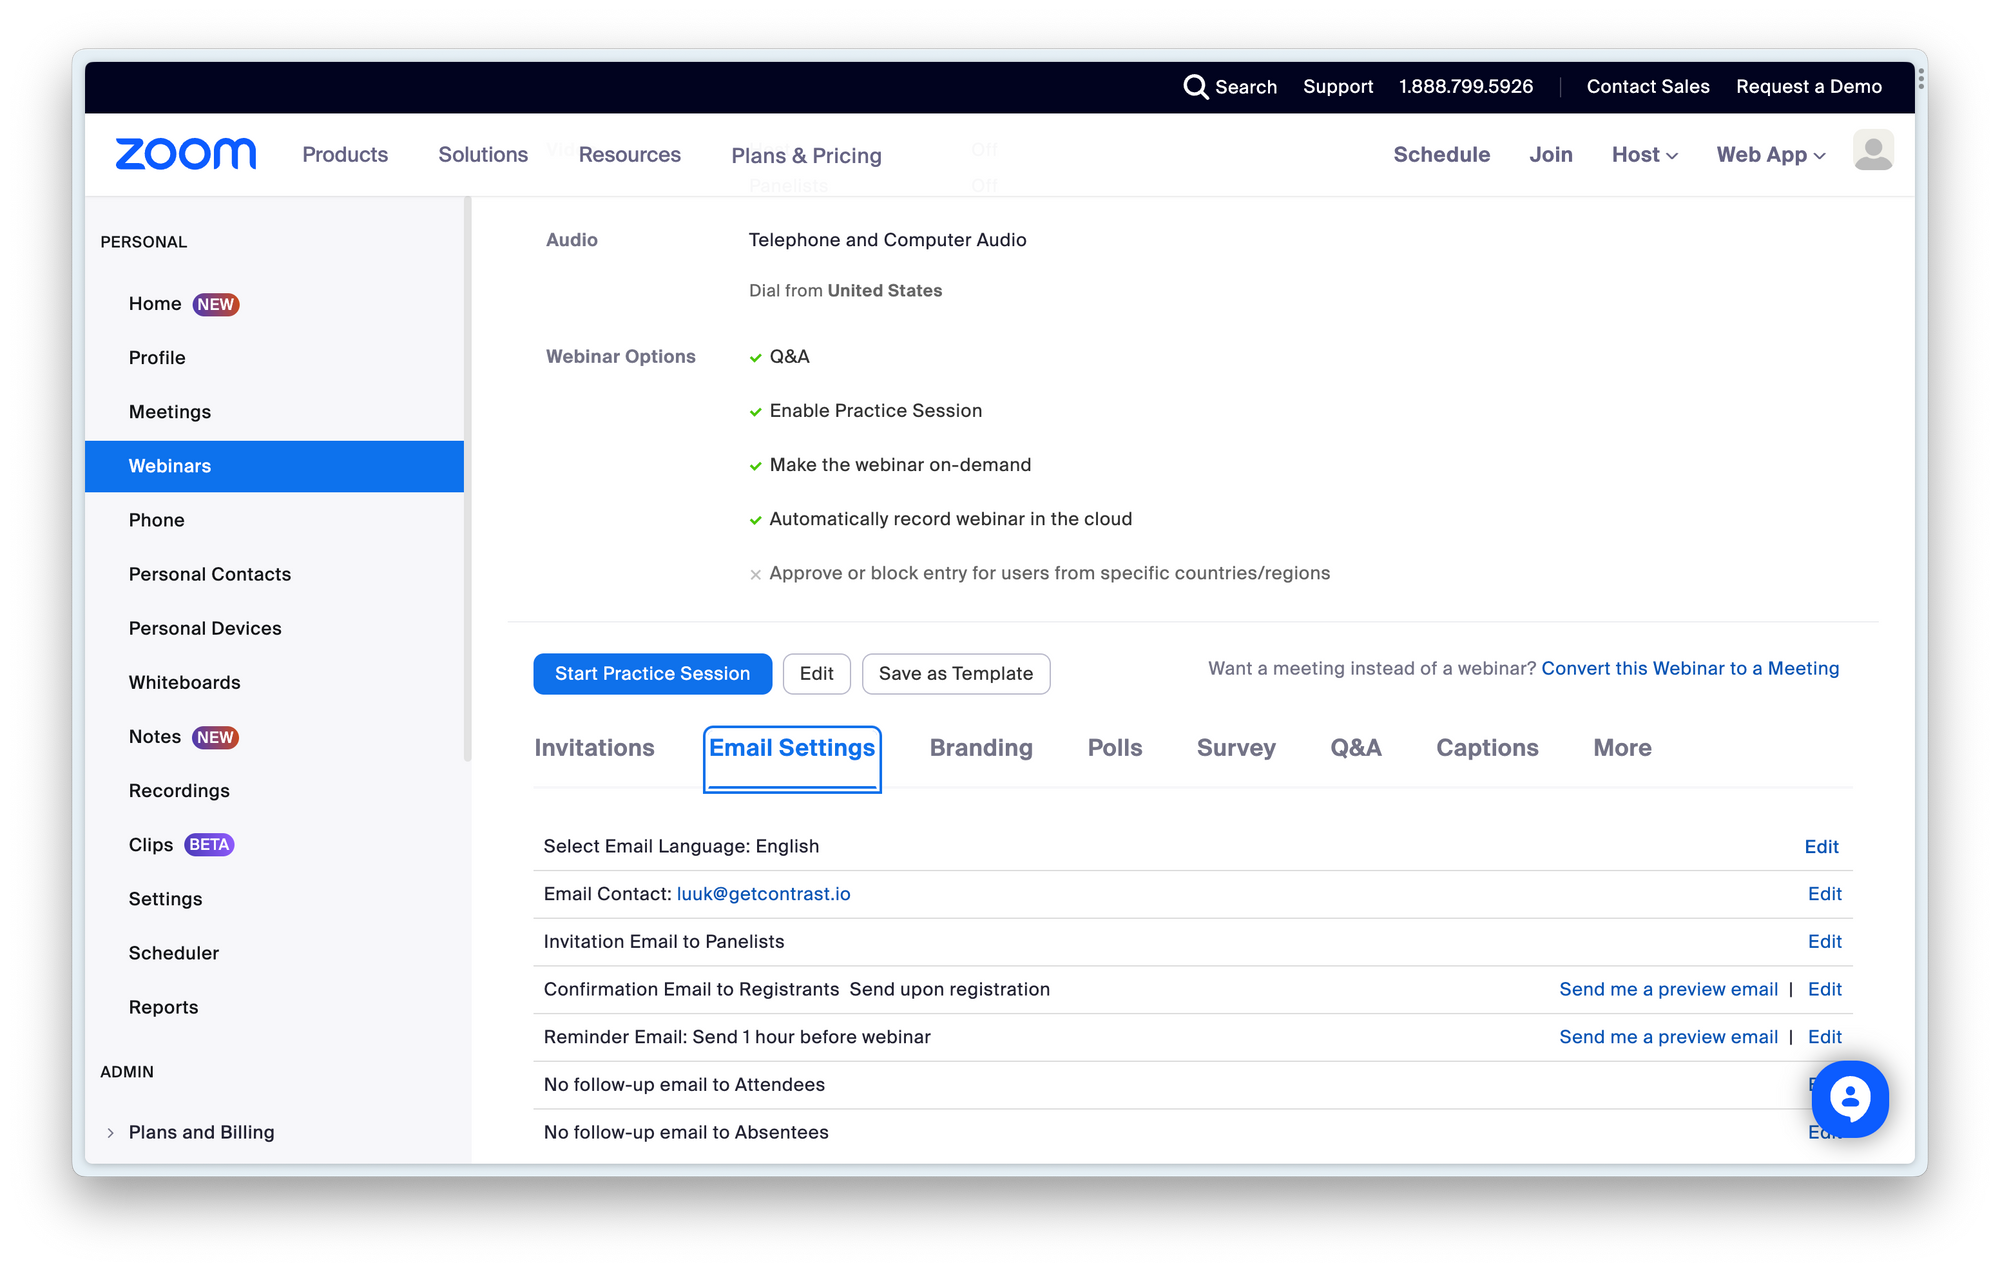Image resolution: width=2000 pixels, height=1272 pixels.
Task: Expand Plans and Billing in sidebar
Action: click(x=110, y=1133)
